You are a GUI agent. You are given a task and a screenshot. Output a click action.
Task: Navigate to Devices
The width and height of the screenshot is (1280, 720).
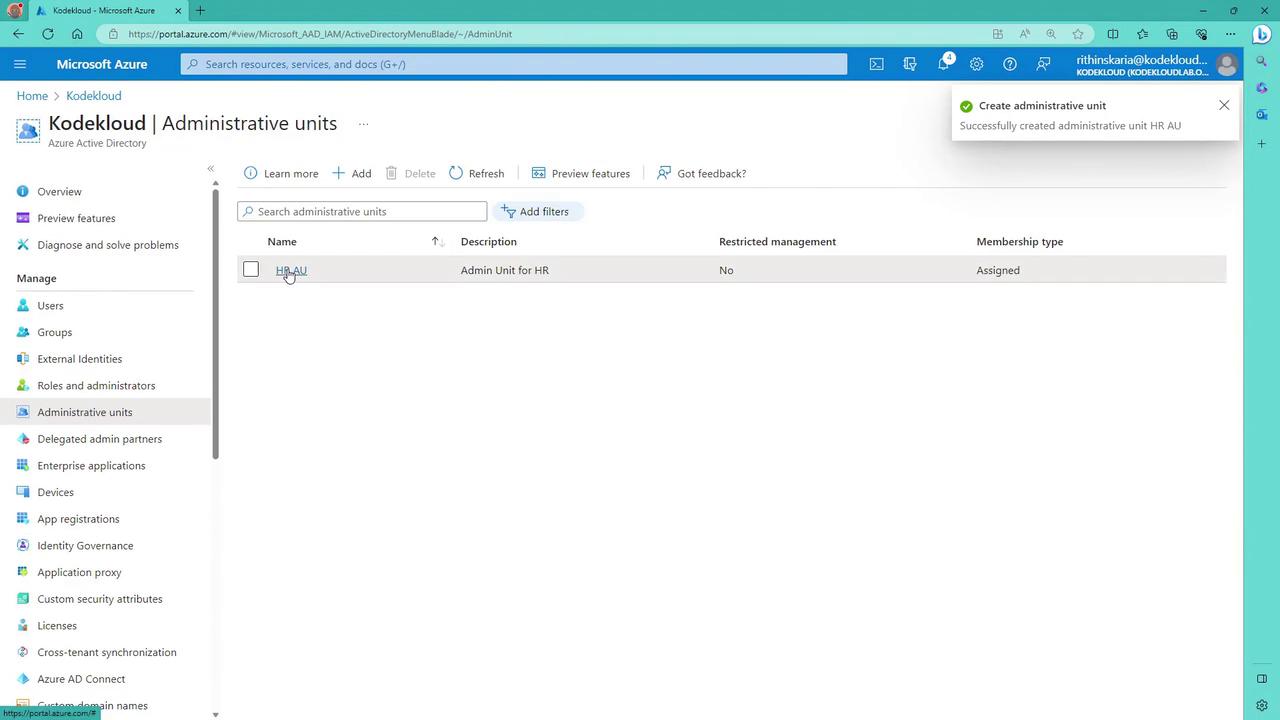55,492
